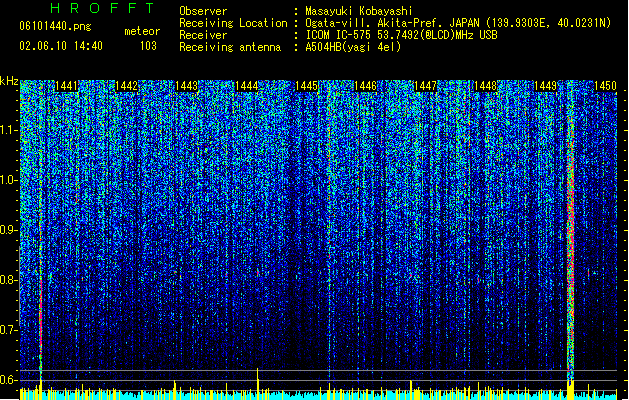
Task: Click the 1.0 kHz axis tick label
Action: 8,181
